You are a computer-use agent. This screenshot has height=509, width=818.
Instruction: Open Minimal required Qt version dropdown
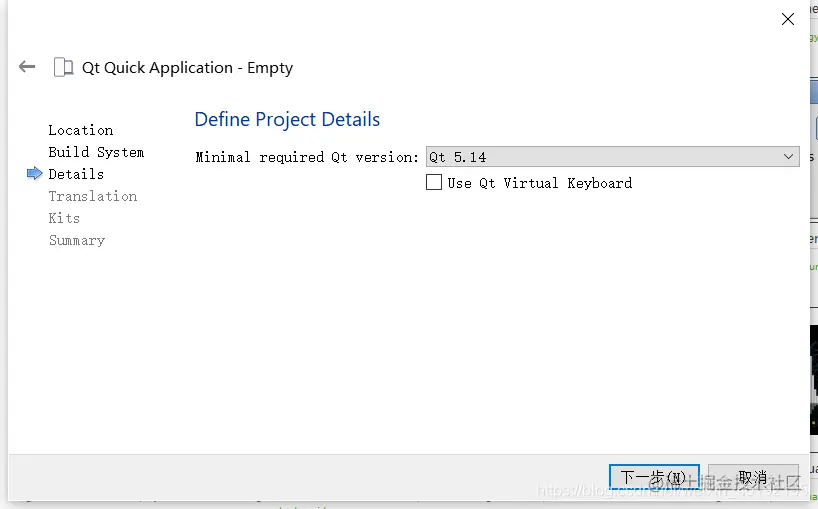click(x=612, y=156)
